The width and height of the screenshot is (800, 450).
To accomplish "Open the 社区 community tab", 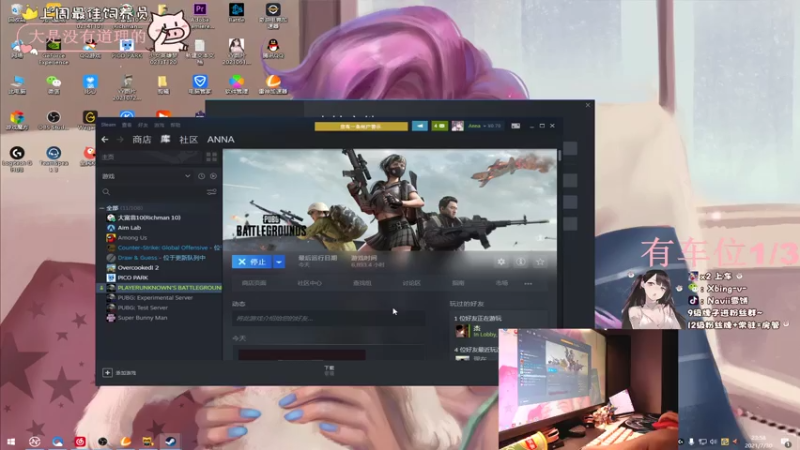I will pyautogui.click(x=188, y=139).
